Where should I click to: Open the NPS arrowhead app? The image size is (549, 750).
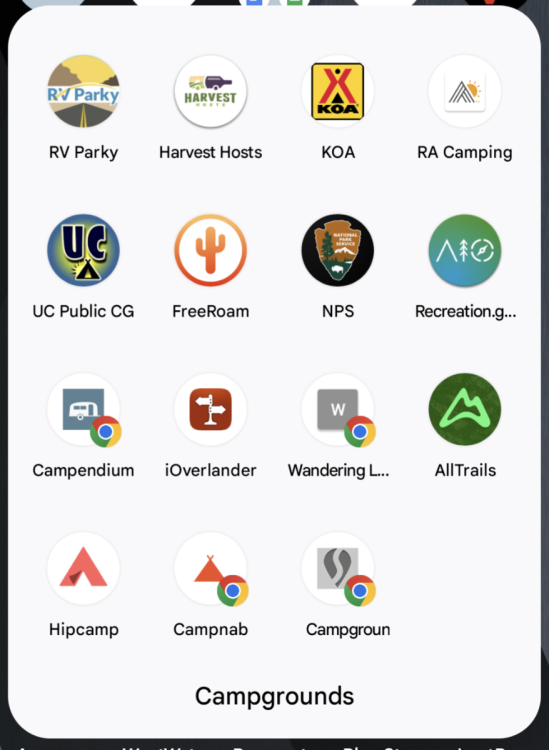click(x=338, y=250)
